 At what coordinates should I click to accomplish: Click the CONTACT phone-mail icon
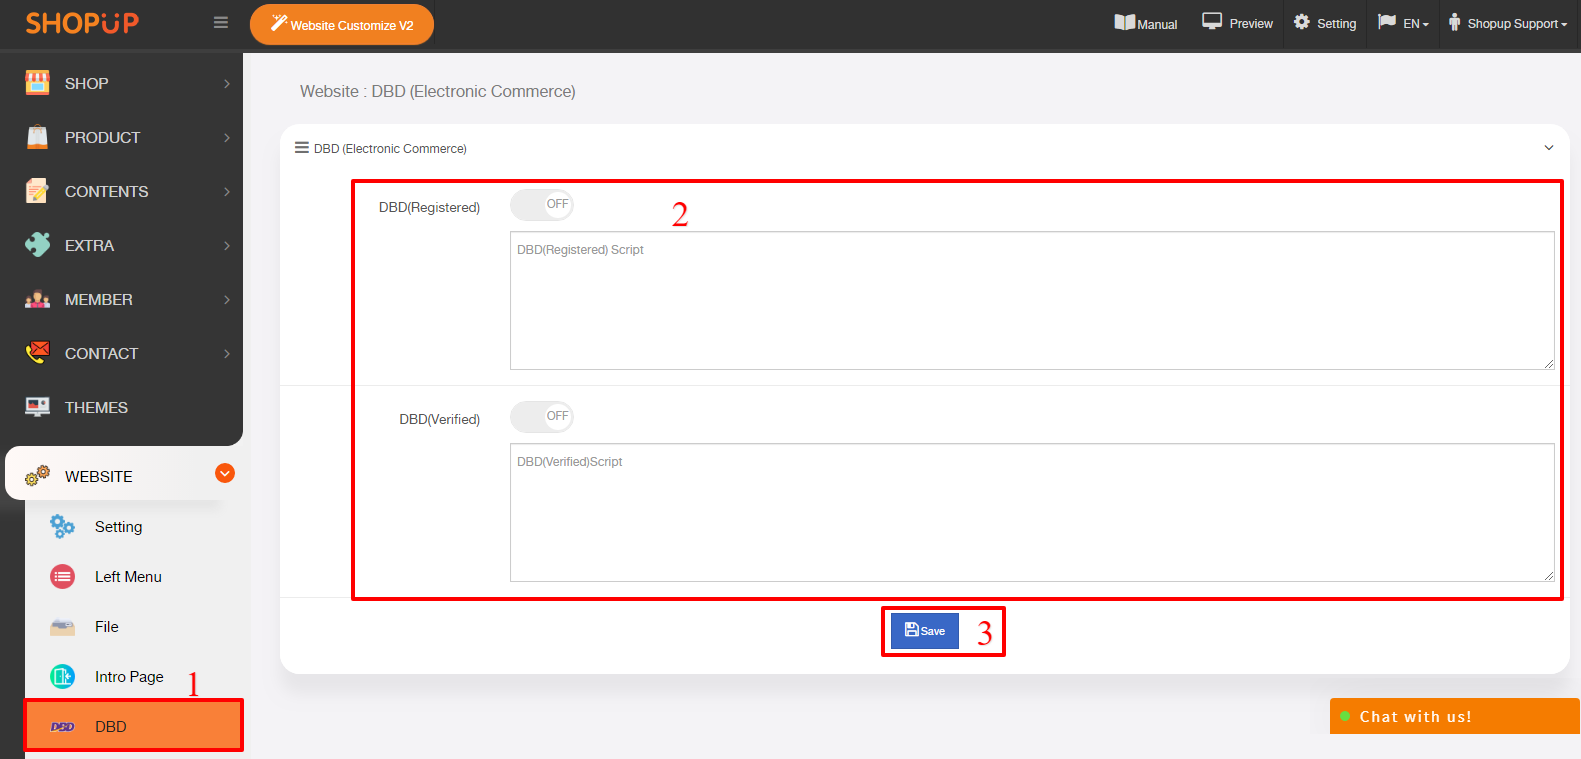pyautogui.click(x=37, y=352)
